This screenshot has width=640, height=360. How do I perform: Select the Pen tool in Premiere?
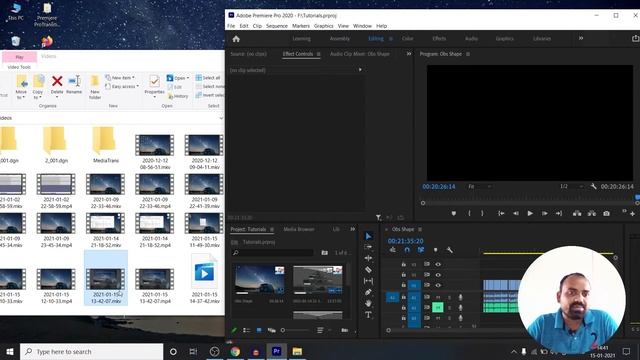pyautogui.click(x=368, y=292)
